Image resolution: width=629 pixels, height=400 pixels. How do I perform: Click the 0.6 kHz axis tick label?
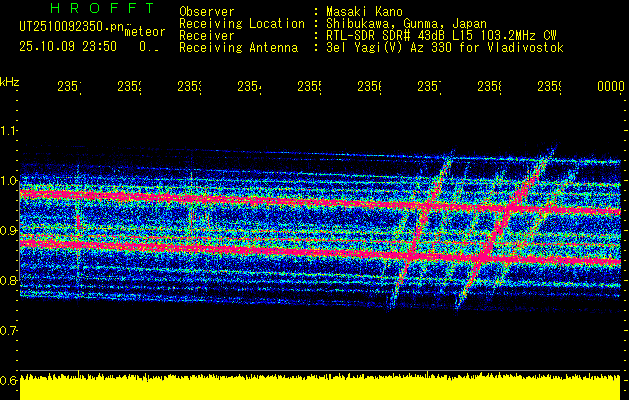pyautogui.click(x=8, y=380)
